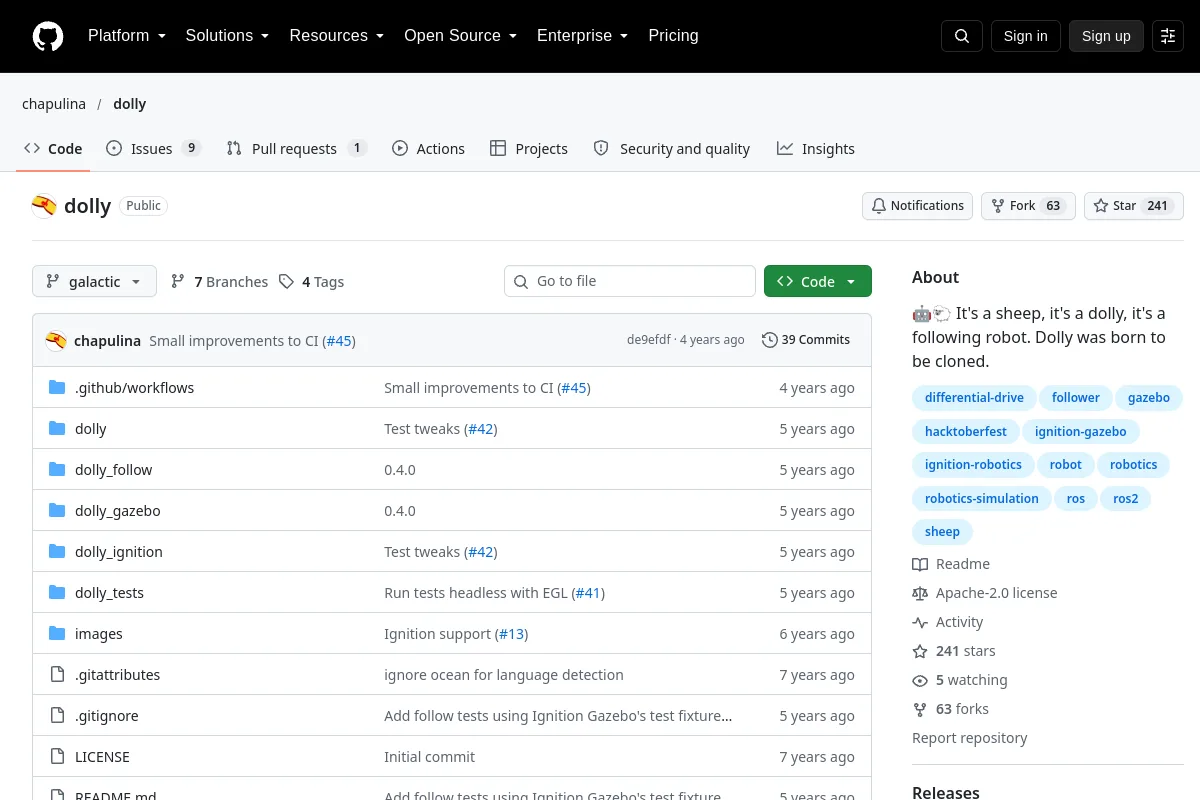Expand the Enterprise menu
Image resolution: width=1200 pixels, height=800 pixels.
(x=582, y=36)
